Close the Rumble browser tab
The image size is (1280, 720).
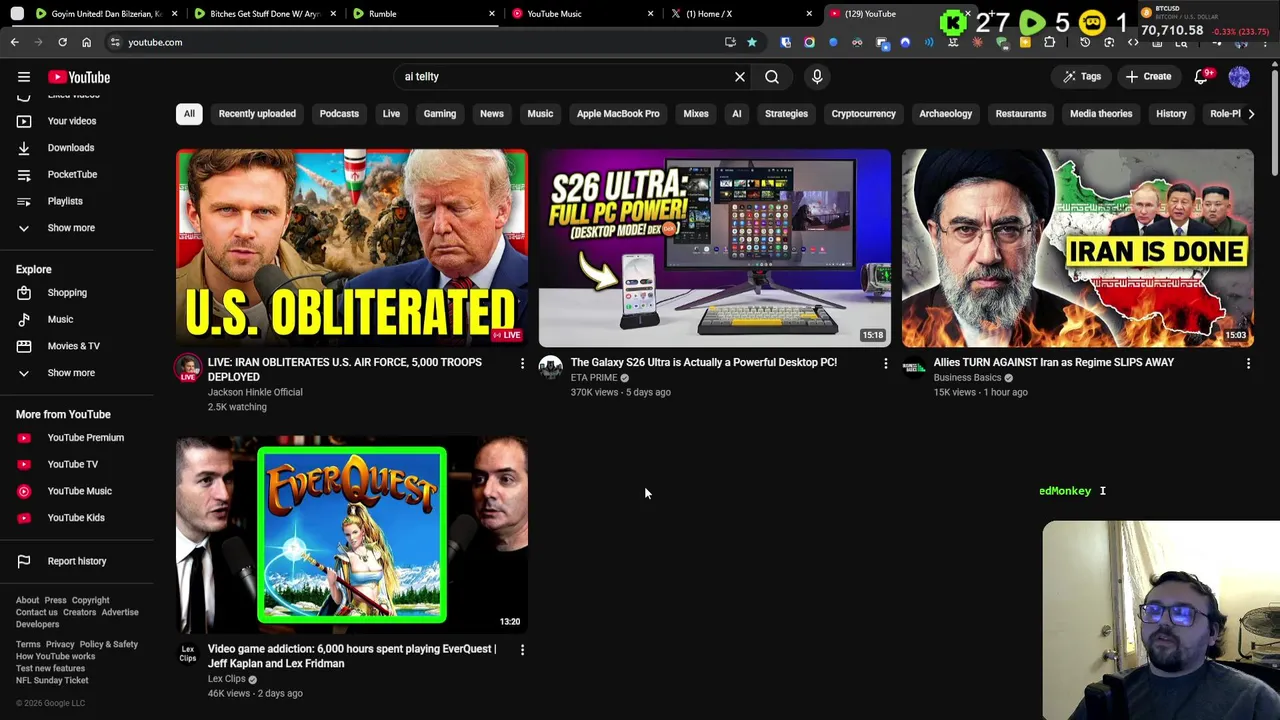coord(491,14)
